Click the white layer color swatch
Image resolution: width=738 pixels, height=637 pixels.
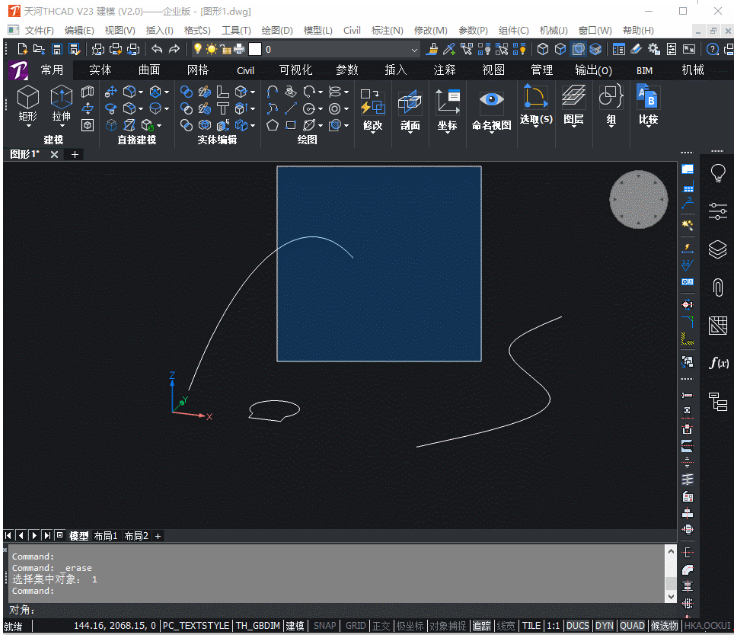(255, 49)
